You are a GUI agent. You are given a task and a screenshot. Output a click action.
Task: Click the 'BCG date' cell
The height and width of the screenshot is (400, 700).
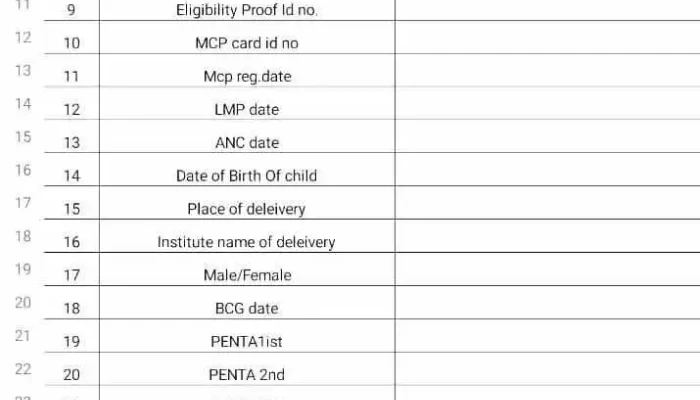247,302
